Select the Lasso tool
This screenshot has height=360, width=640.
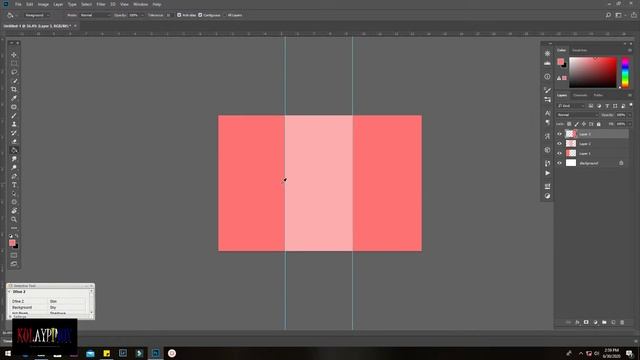pos(14,72)
